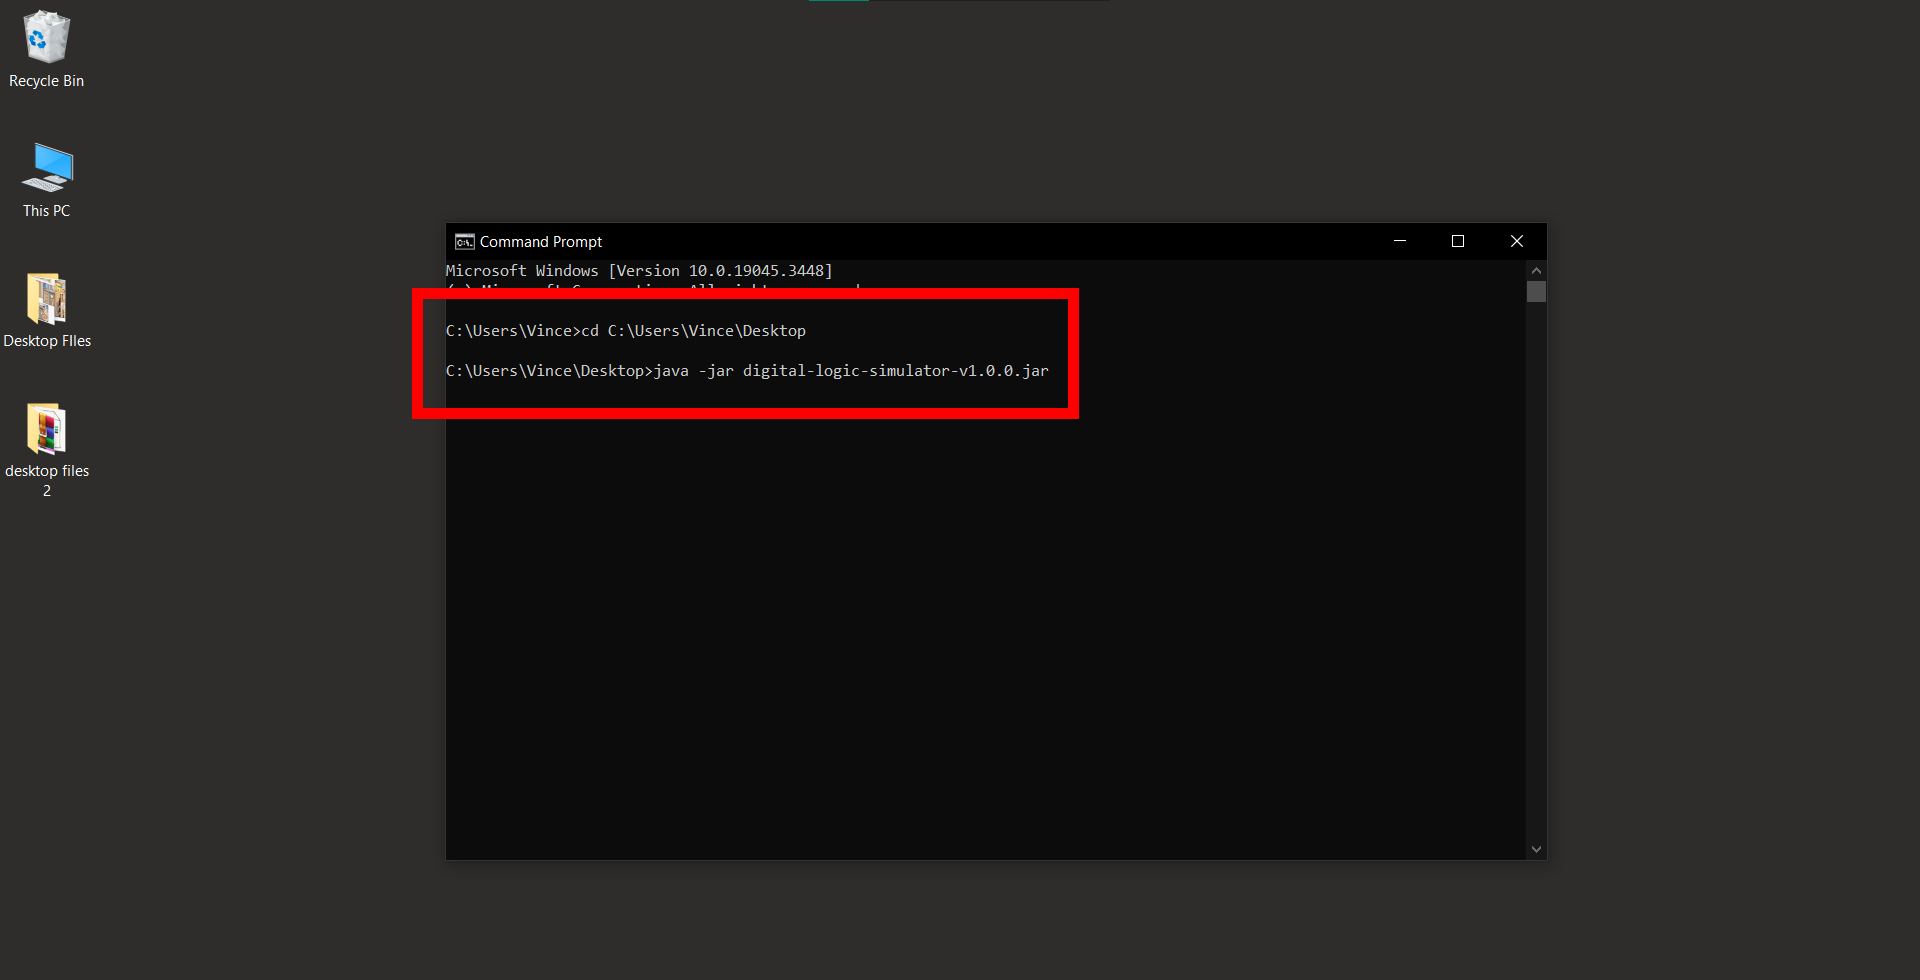1920x980 pixels.
Task: Click the scrollbar thumb in the console
Action: coord(1536,292)
